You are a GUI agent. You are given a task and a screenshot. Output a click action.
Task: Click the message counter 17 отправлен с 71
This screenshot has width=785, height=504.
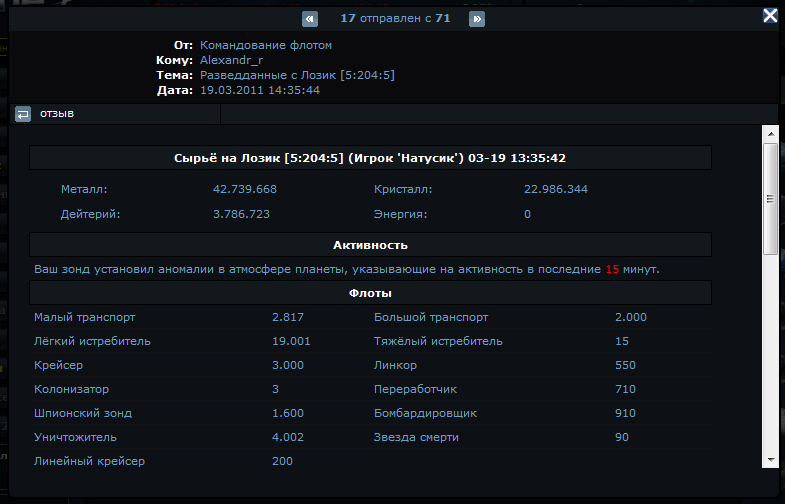396,19
